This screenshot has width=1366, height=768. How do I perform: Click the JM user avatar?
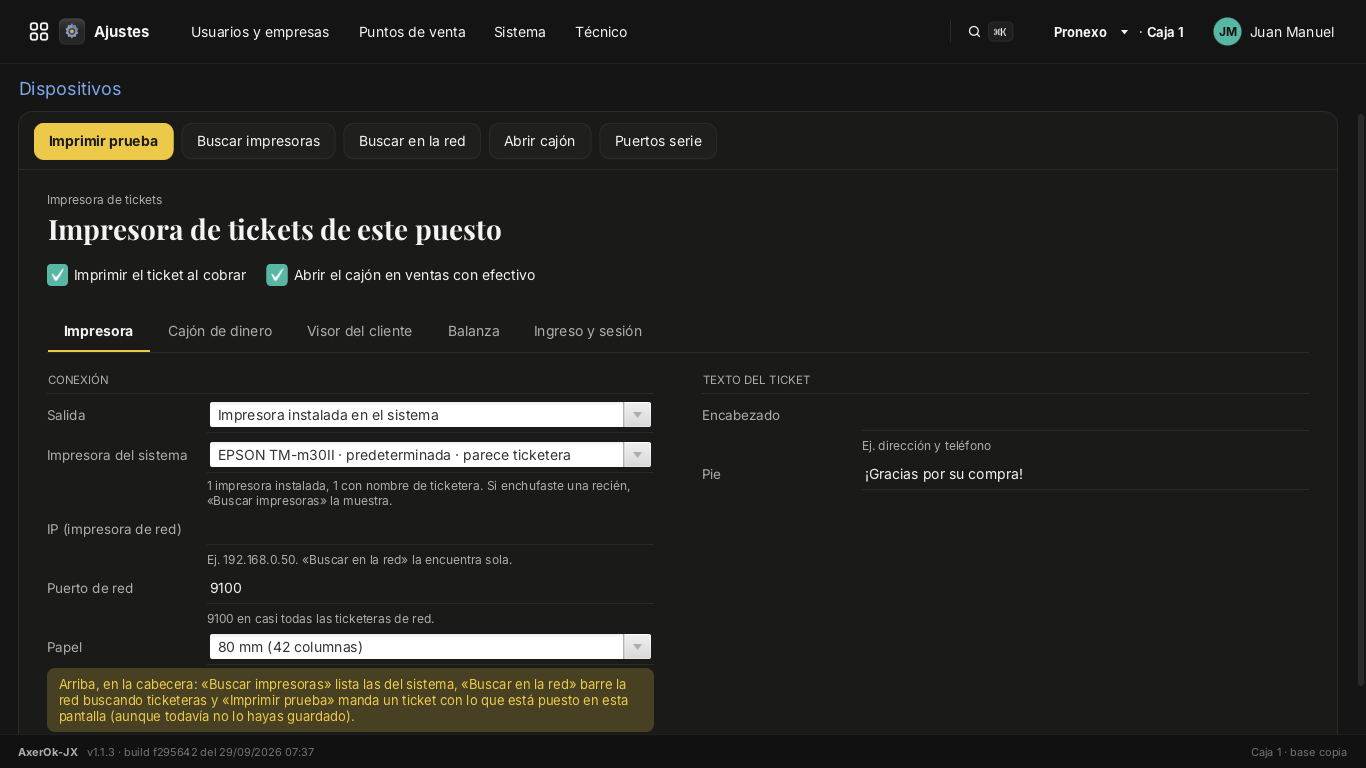coord(1227,32)
